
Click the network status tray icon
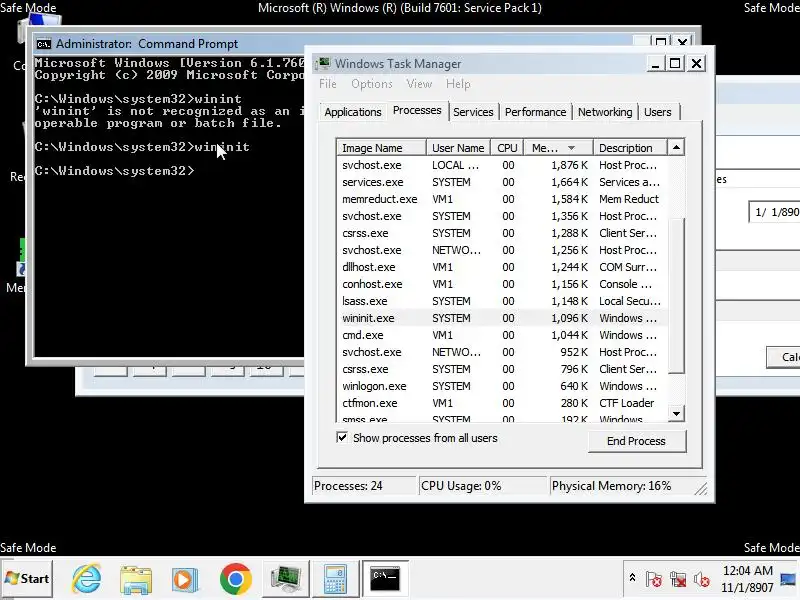(x=678, y=579)
